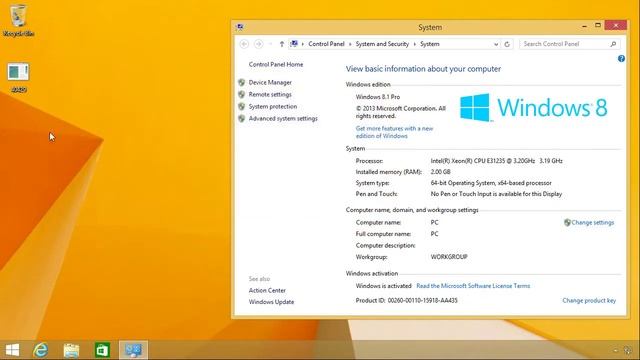This screenshot has height=360, width=640.
Task: Select the System window taskbar button
Action: click(x=133, y=350)
